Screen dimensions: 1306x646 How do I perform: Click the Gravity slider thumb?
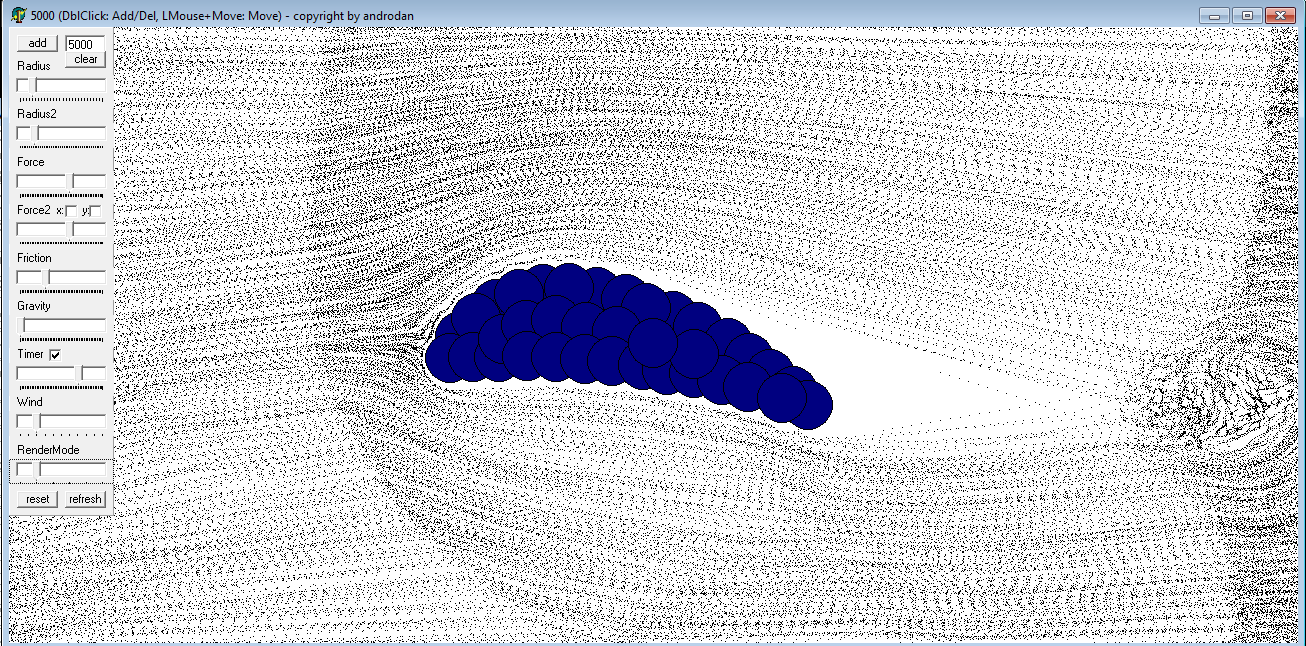click(x=21, y=326)
